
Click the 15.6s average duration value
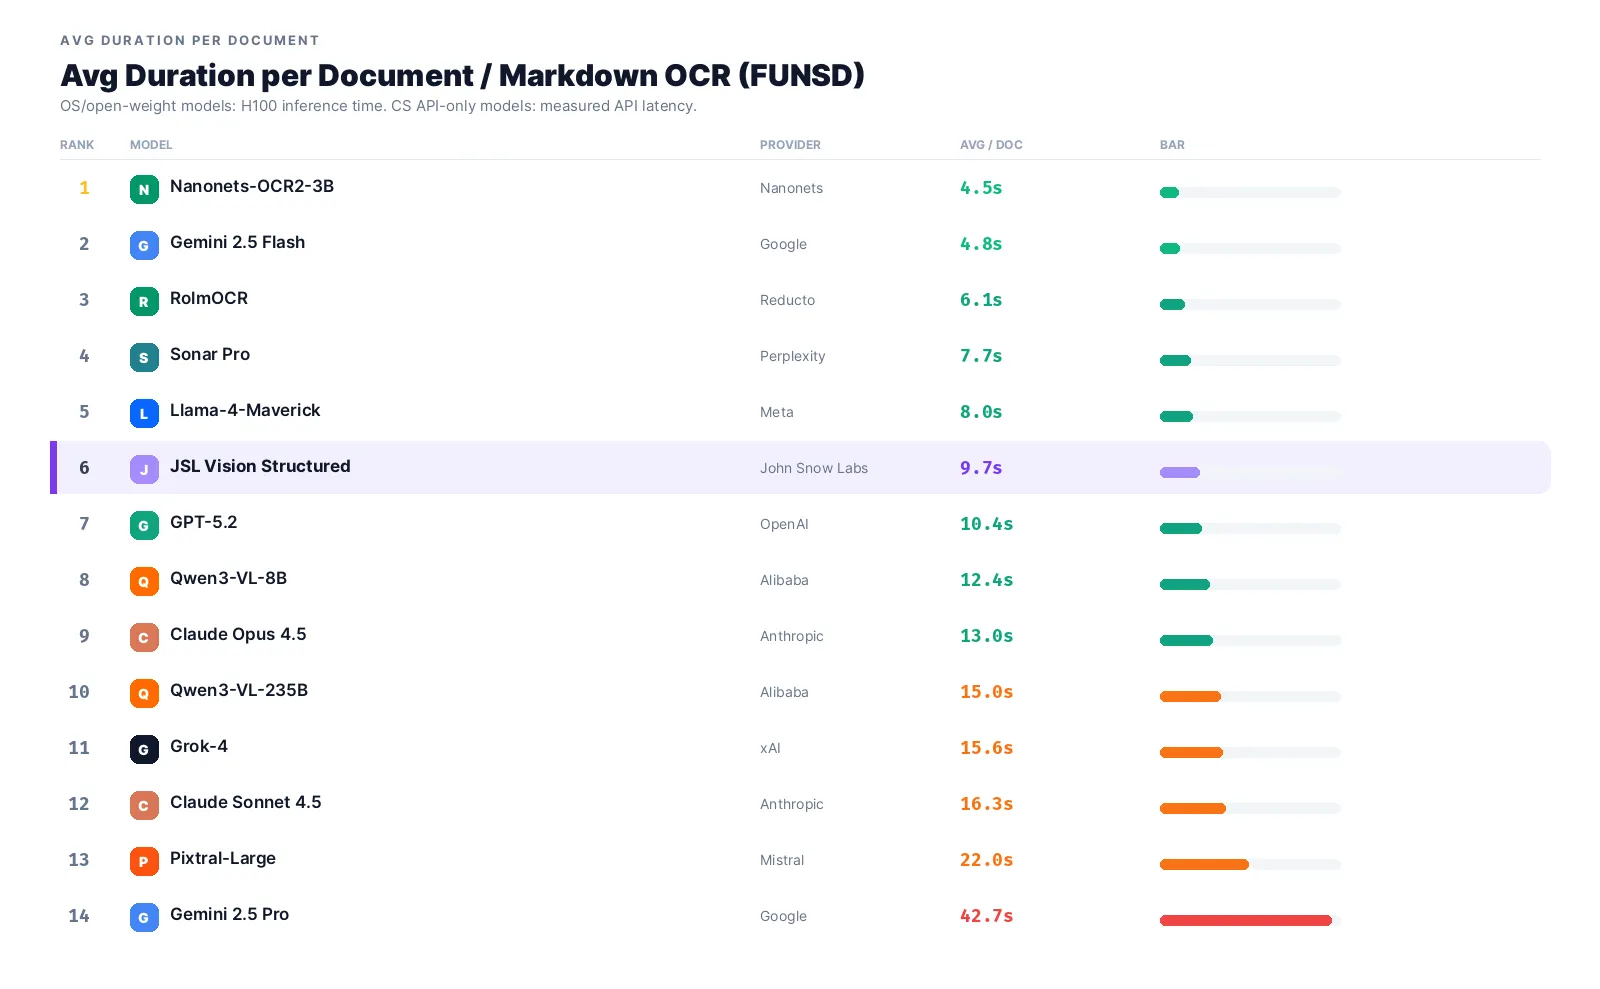click(987, 748)
